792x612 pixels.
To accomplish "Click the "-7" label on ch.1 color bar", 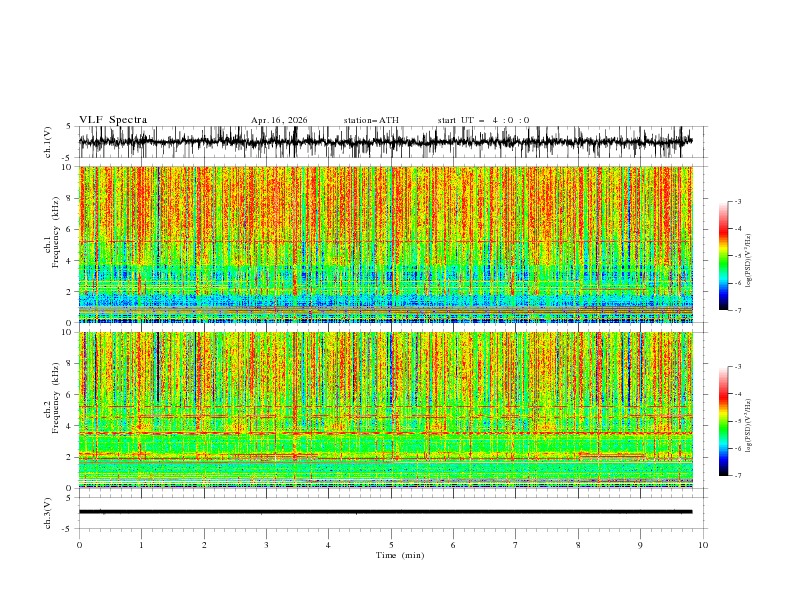I will click(x=737, y=310).
